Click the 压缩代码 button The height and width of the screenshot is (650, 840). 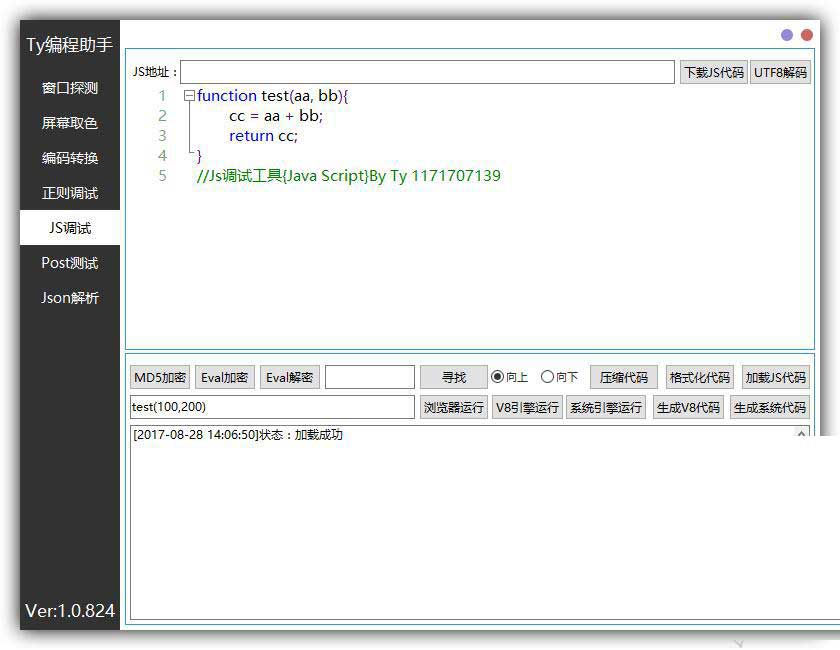624,377
